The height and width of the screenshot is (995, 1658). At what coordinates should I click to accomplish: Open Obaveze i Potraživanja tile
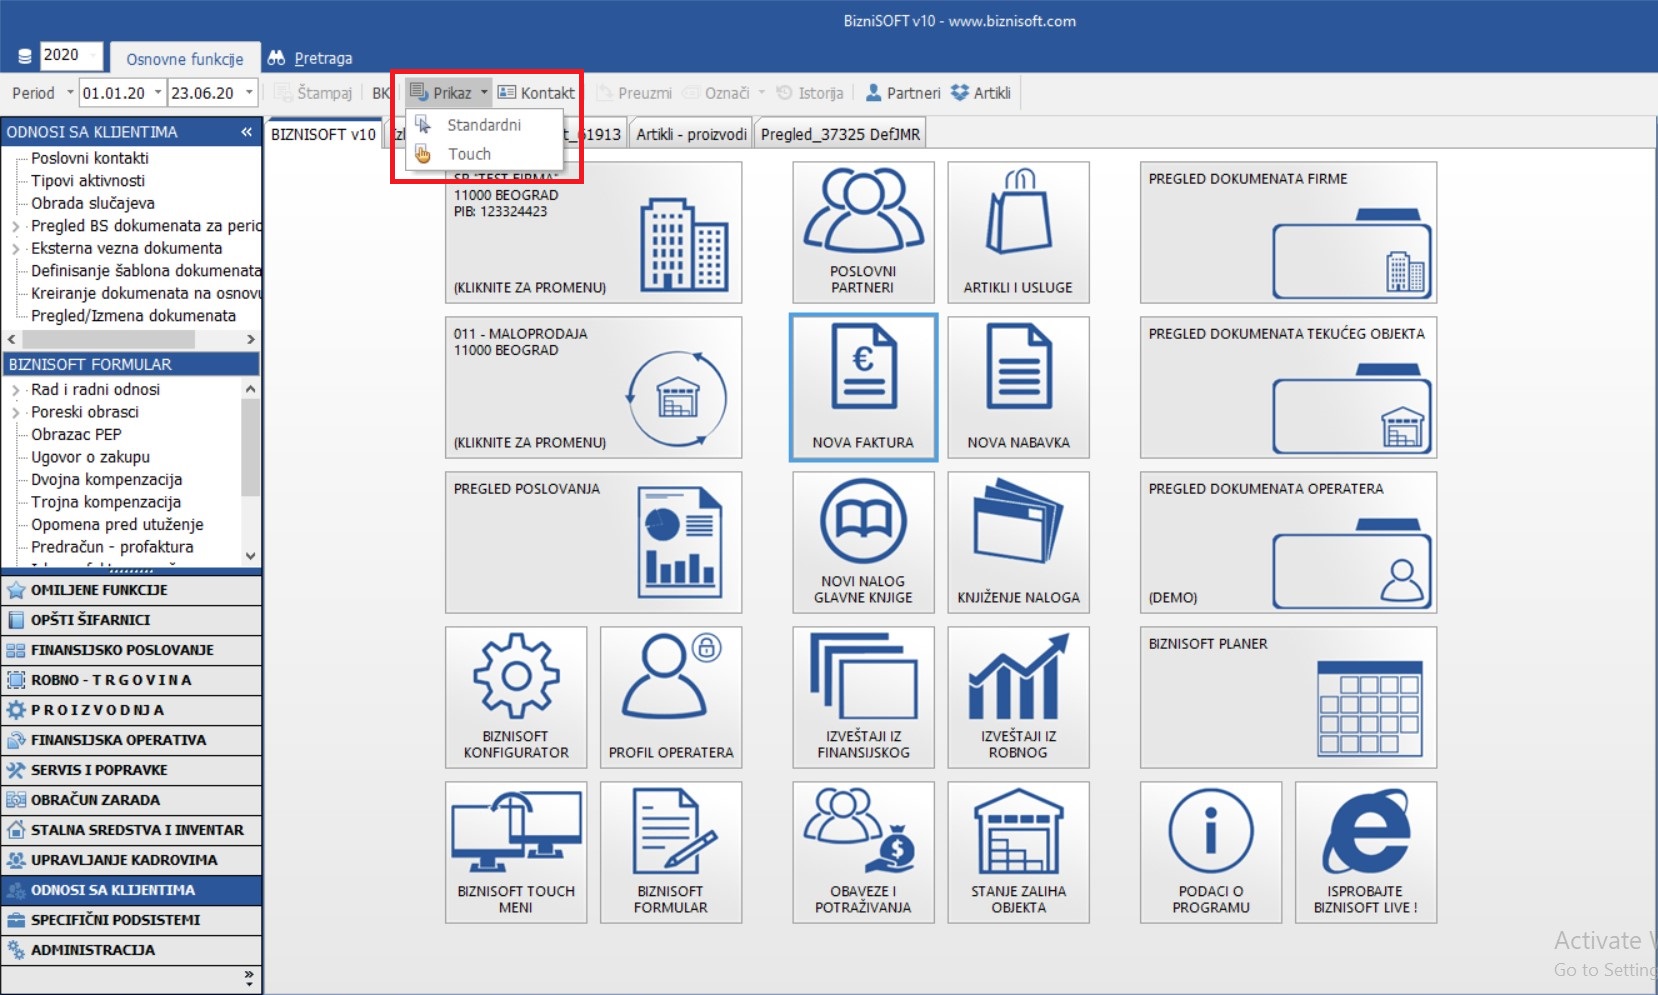pos(863,852)
